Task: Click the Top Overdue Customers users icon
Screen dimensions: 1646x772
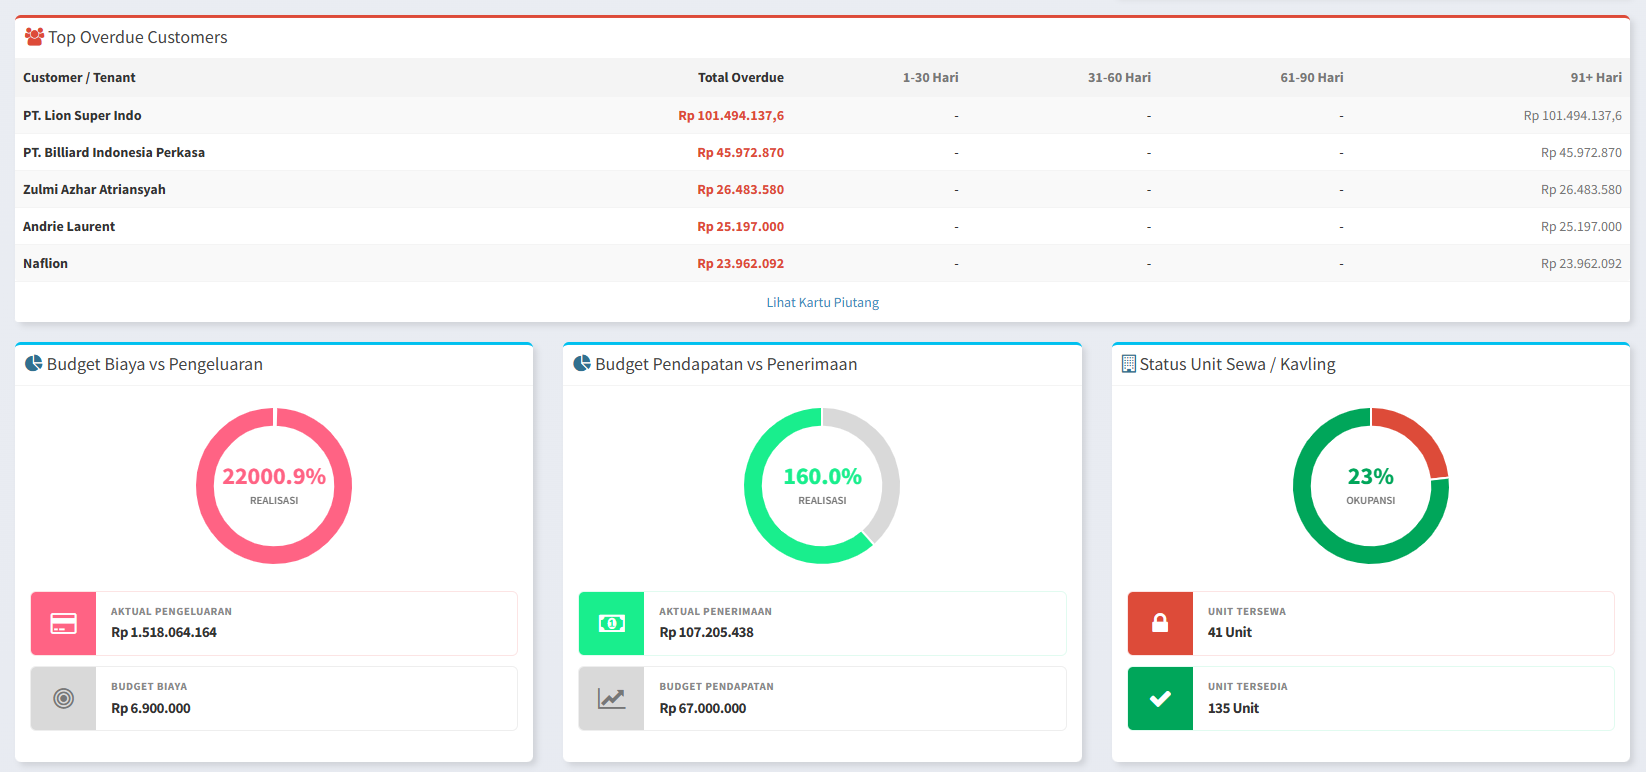Action: (34, 37)
